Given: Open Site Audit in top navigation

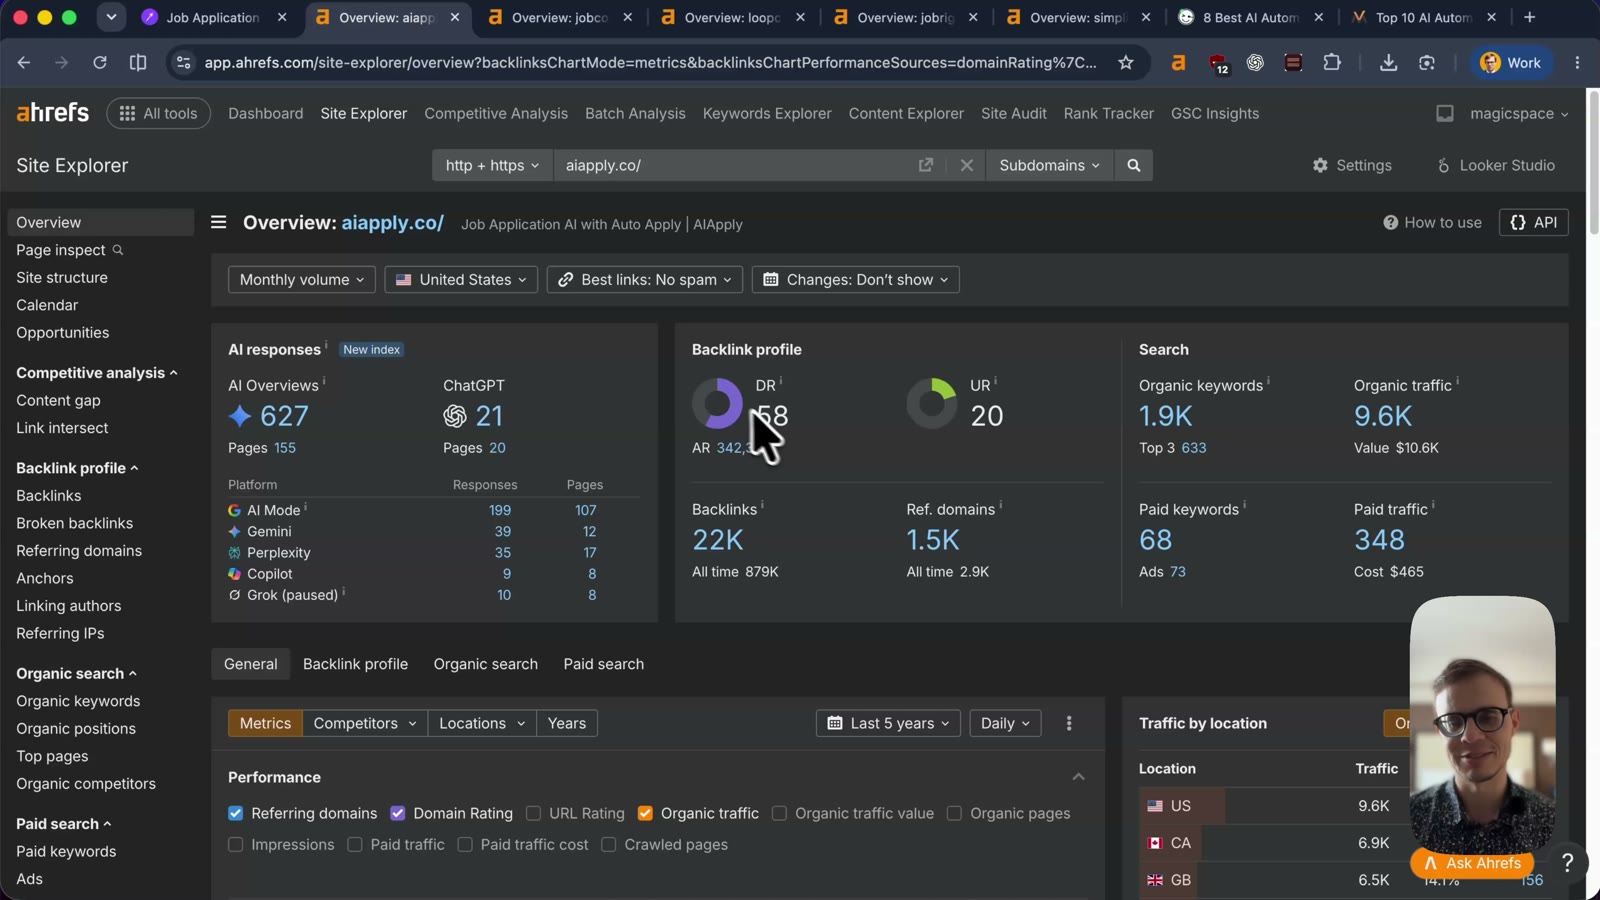Looking at the screenshot, I should click(1013, 113).
